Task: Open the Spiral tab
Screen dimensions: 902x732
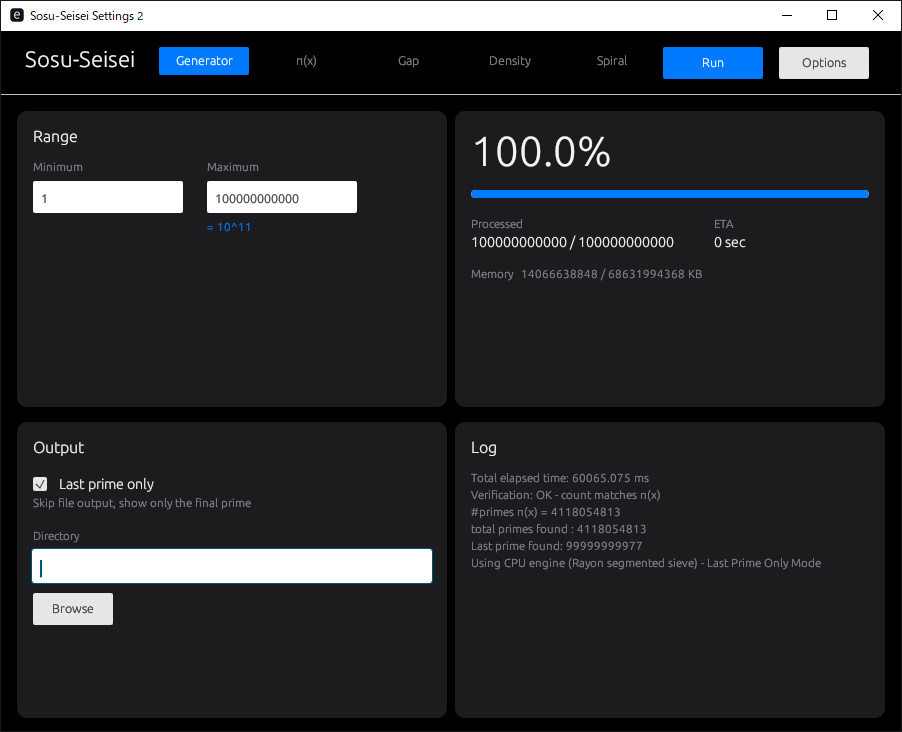Action: pyautogui.click(x=612, y=61)
